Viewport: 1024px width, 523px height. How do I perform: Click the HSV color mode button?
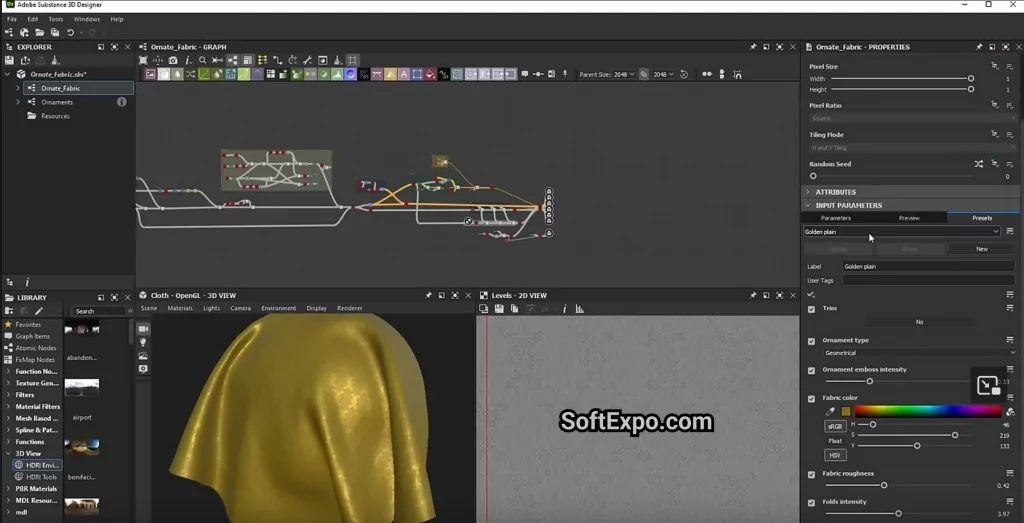click(x=835, y=455)
